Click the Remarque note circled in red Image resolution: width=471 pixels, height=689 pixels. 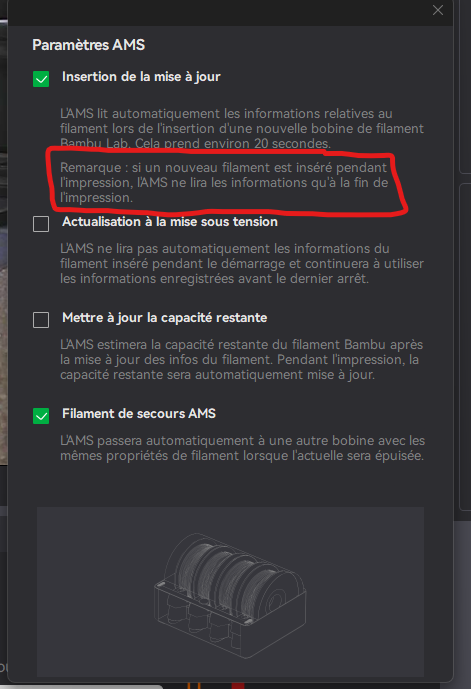coord(224,182)
